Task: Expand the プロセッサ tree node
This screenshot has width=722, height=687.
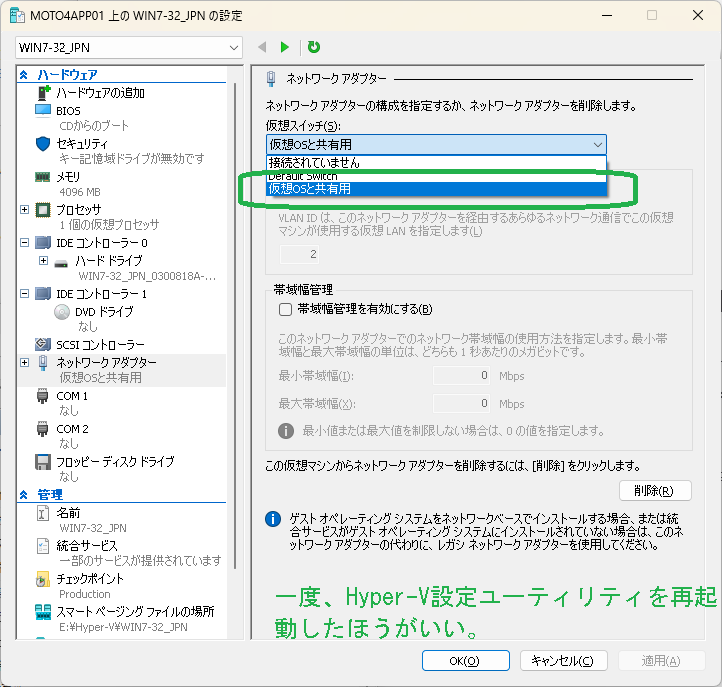Action: pyautogui.click(x=25, y=209)
